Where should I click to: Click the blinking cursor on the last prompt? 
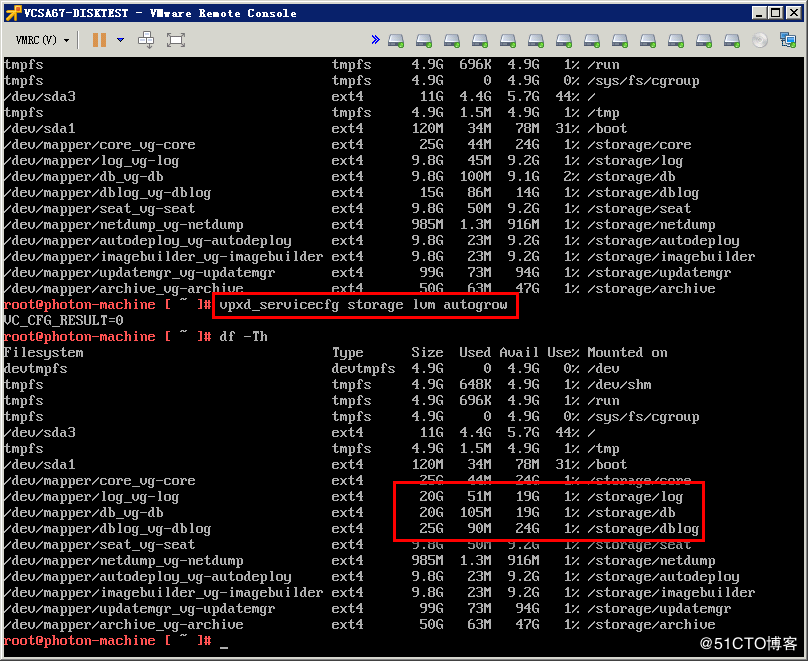(x=224, y=646)
